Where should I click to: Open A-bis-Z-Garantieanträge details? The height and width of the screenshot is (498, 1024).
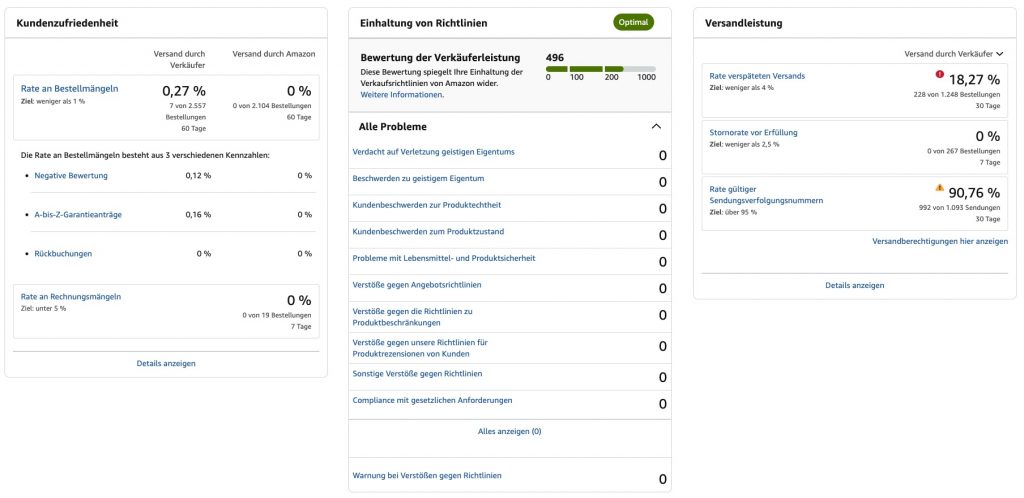pos(78,215)
